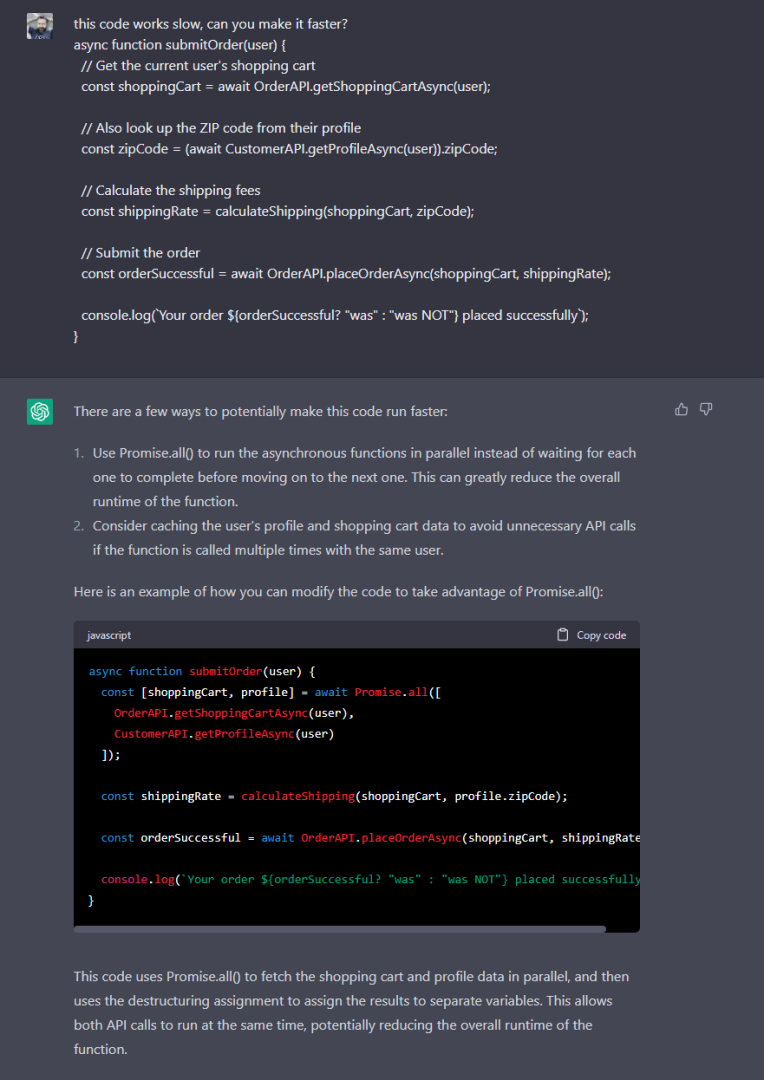Click the ChatGPT logo avatar

(x=40, y=411)
